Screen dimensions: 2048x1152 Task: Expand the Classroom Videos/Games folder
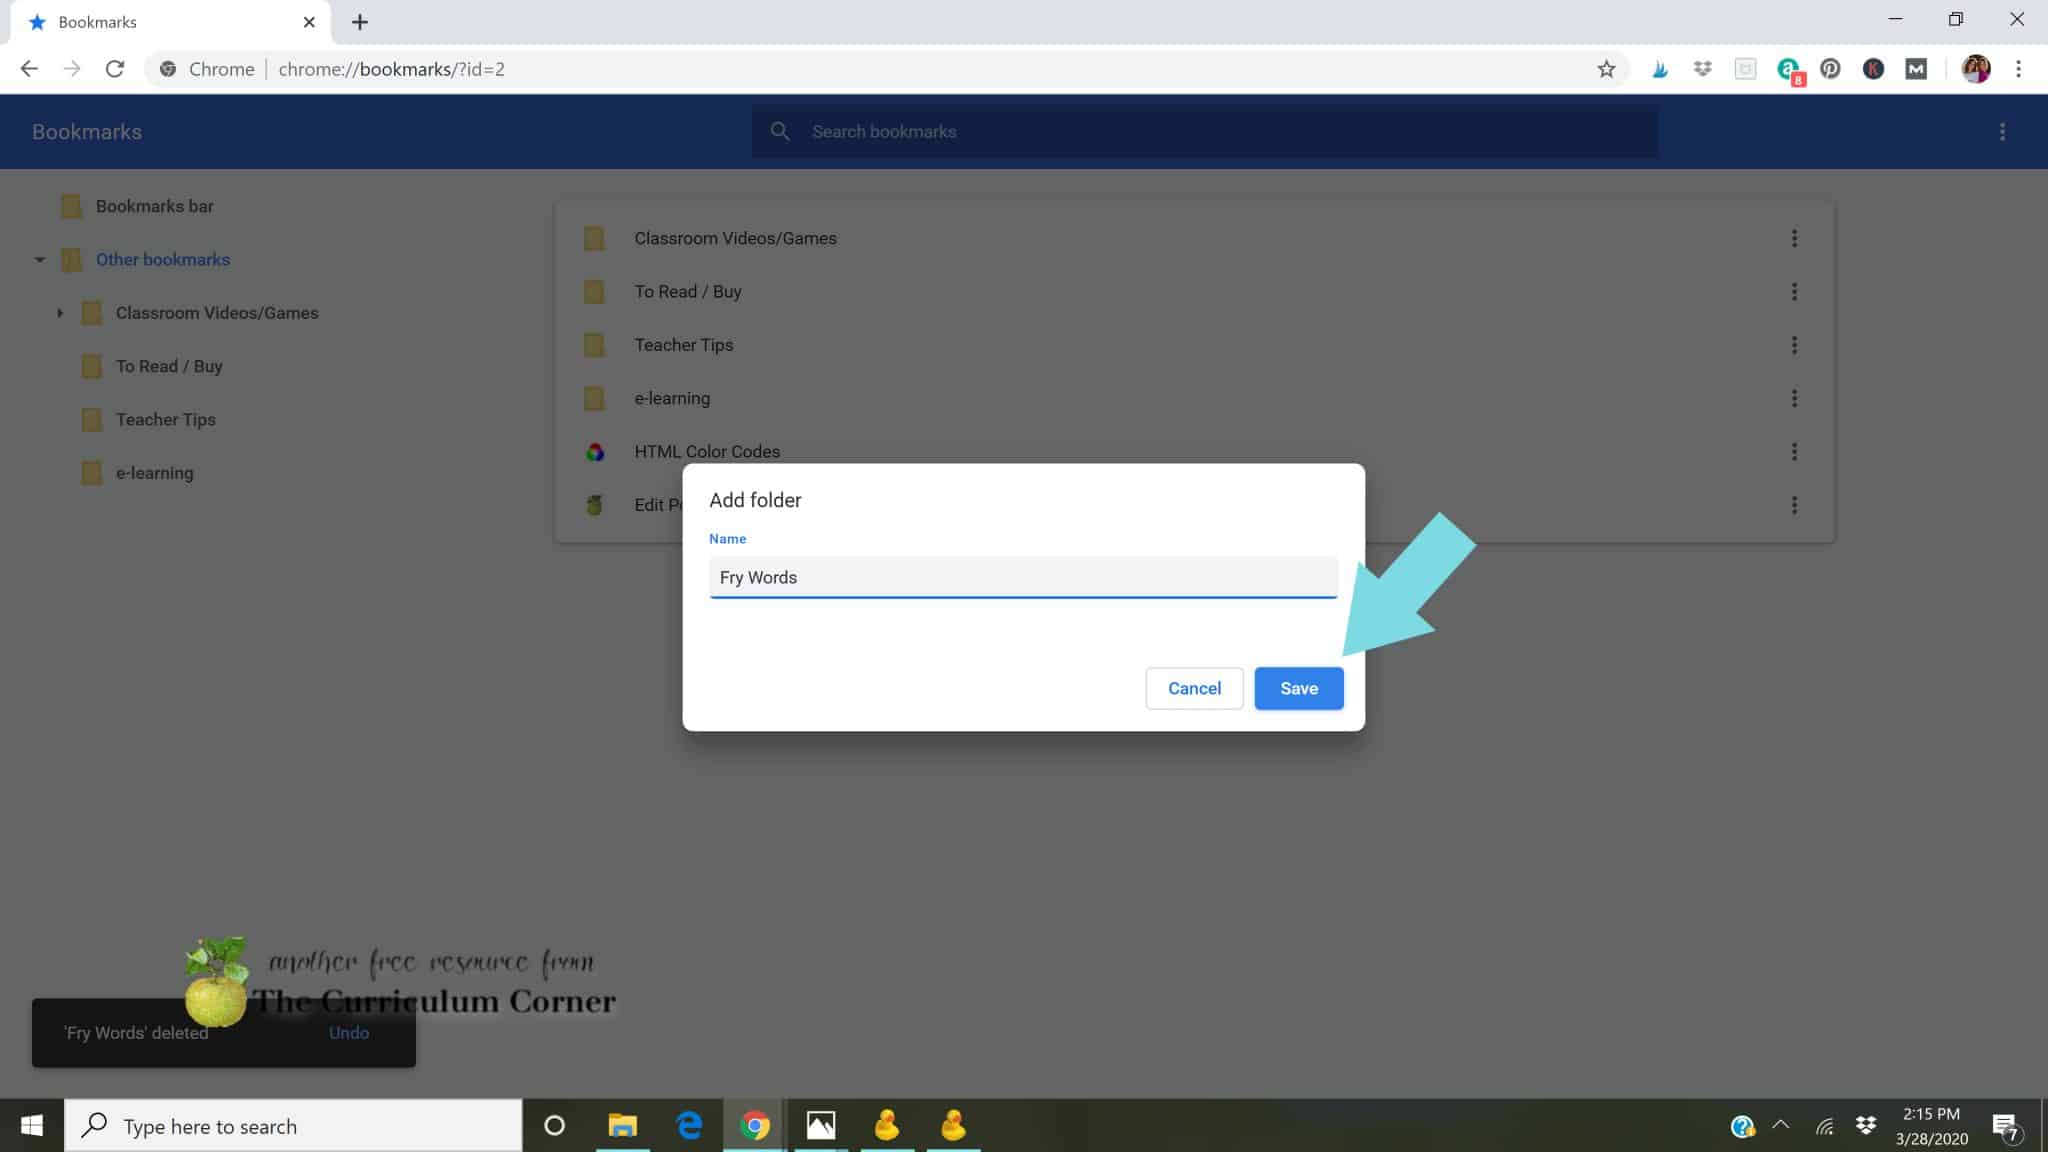60,312
